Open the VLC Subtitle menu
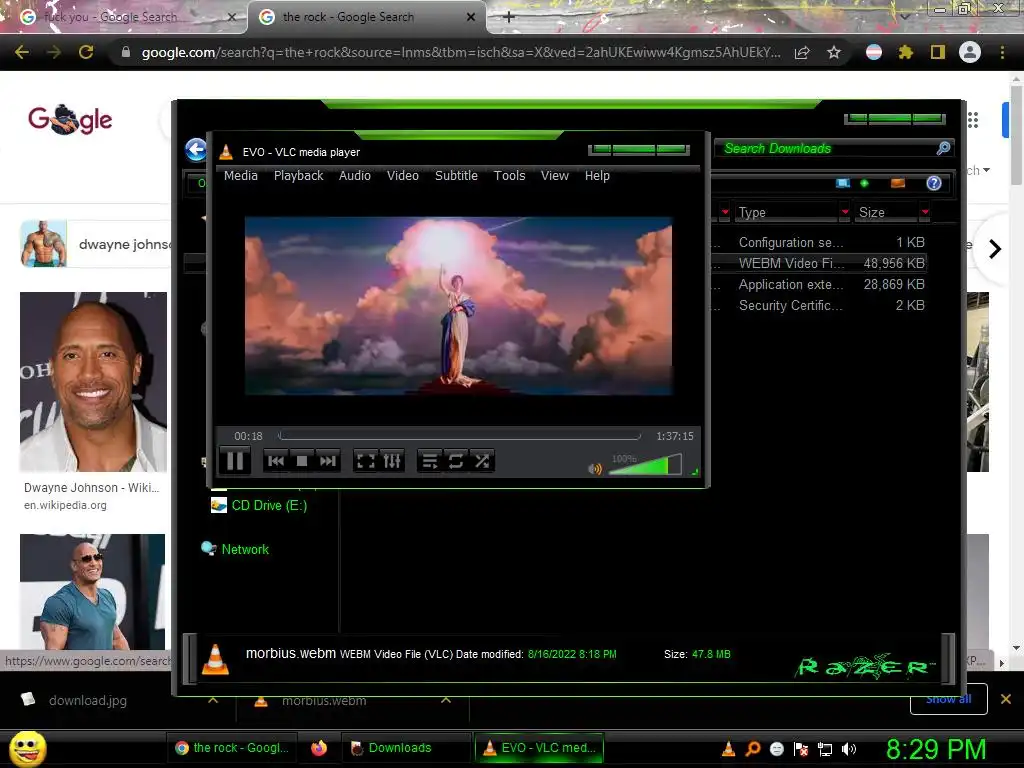Screen dimensions: 1024x768 [x=456, y=176]
